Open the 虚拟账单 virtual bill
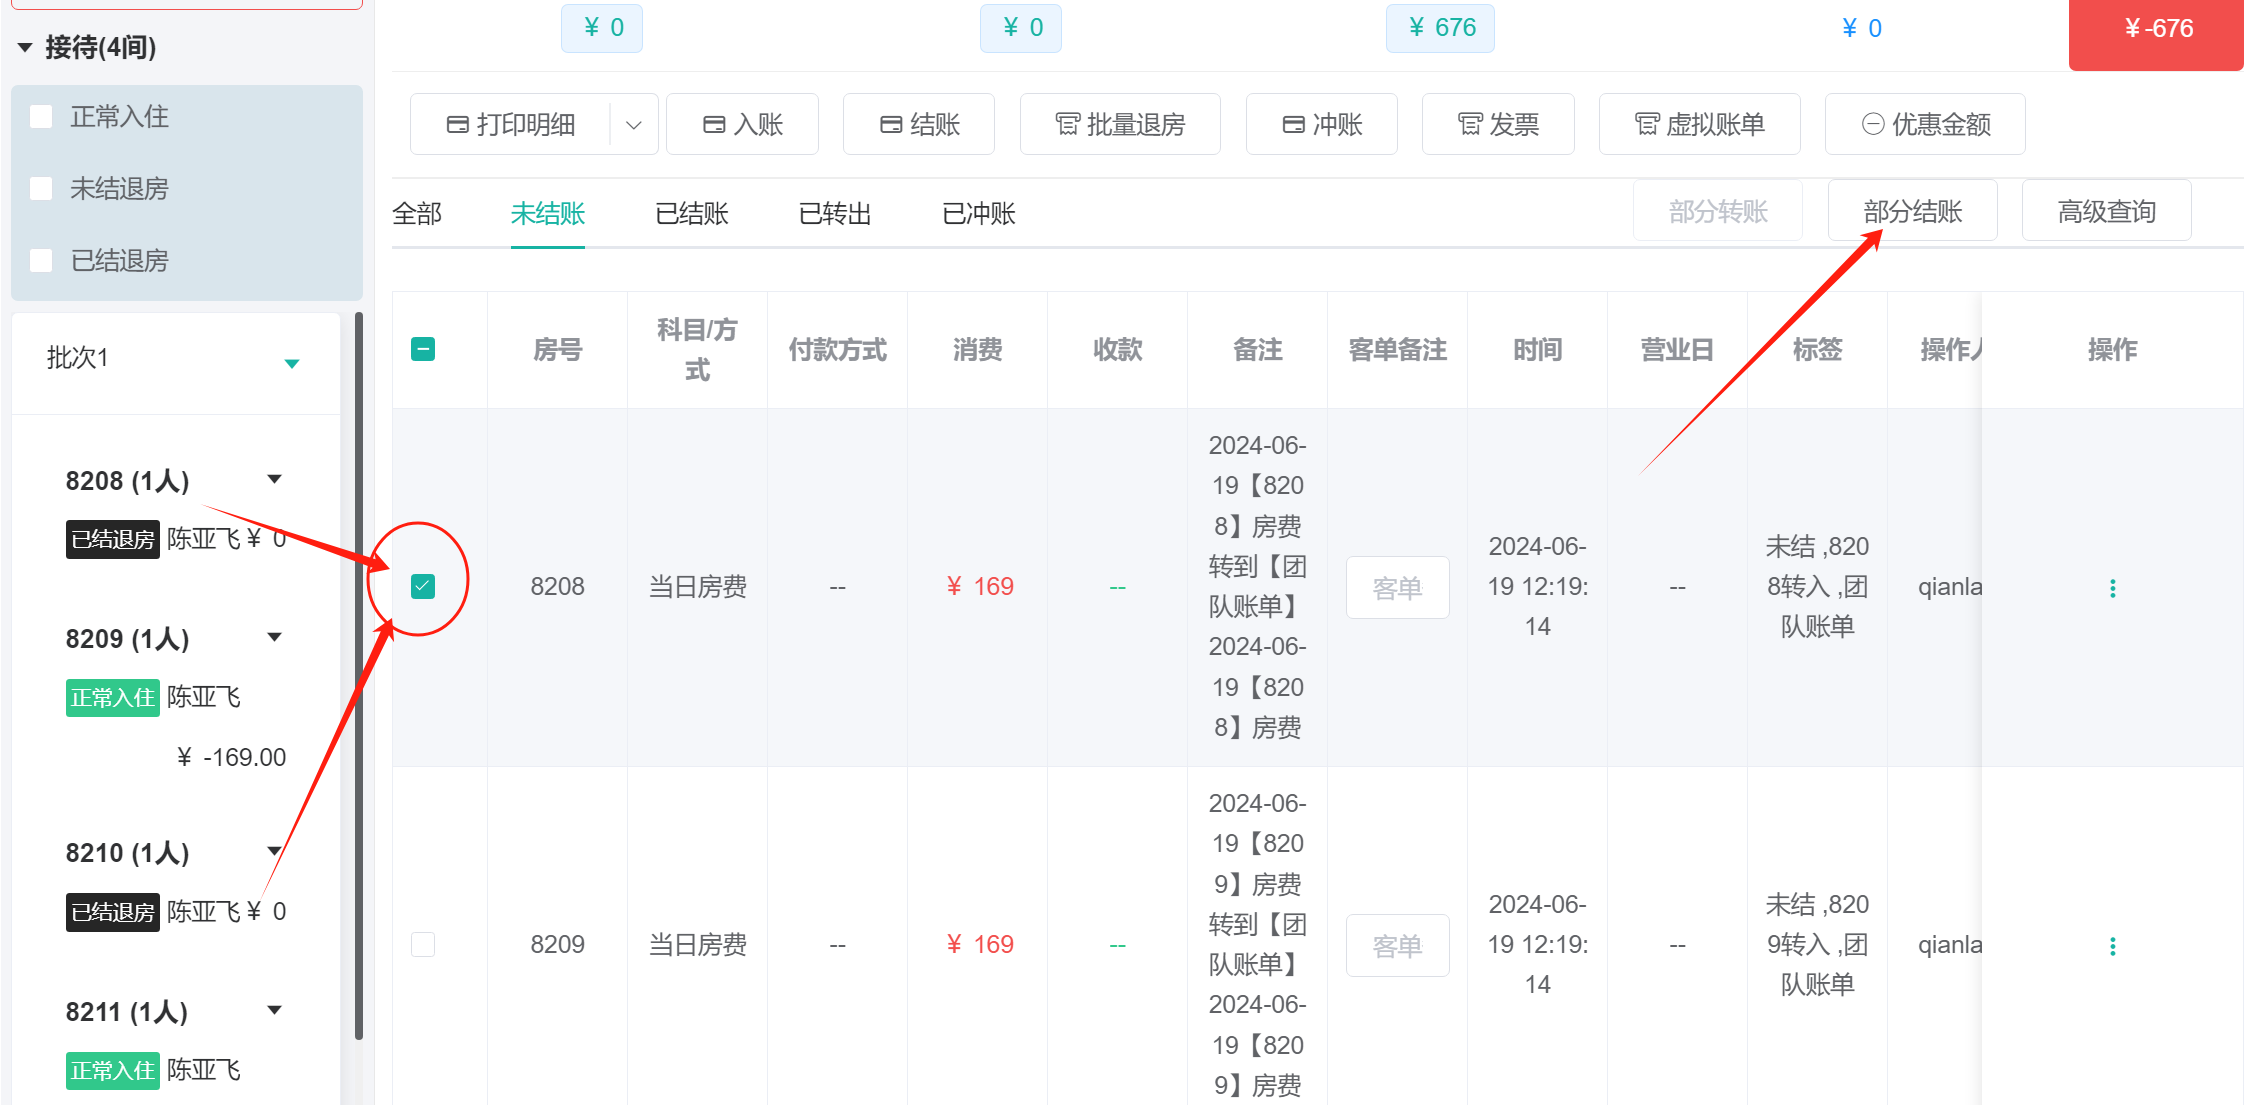 click(1700, 124)
